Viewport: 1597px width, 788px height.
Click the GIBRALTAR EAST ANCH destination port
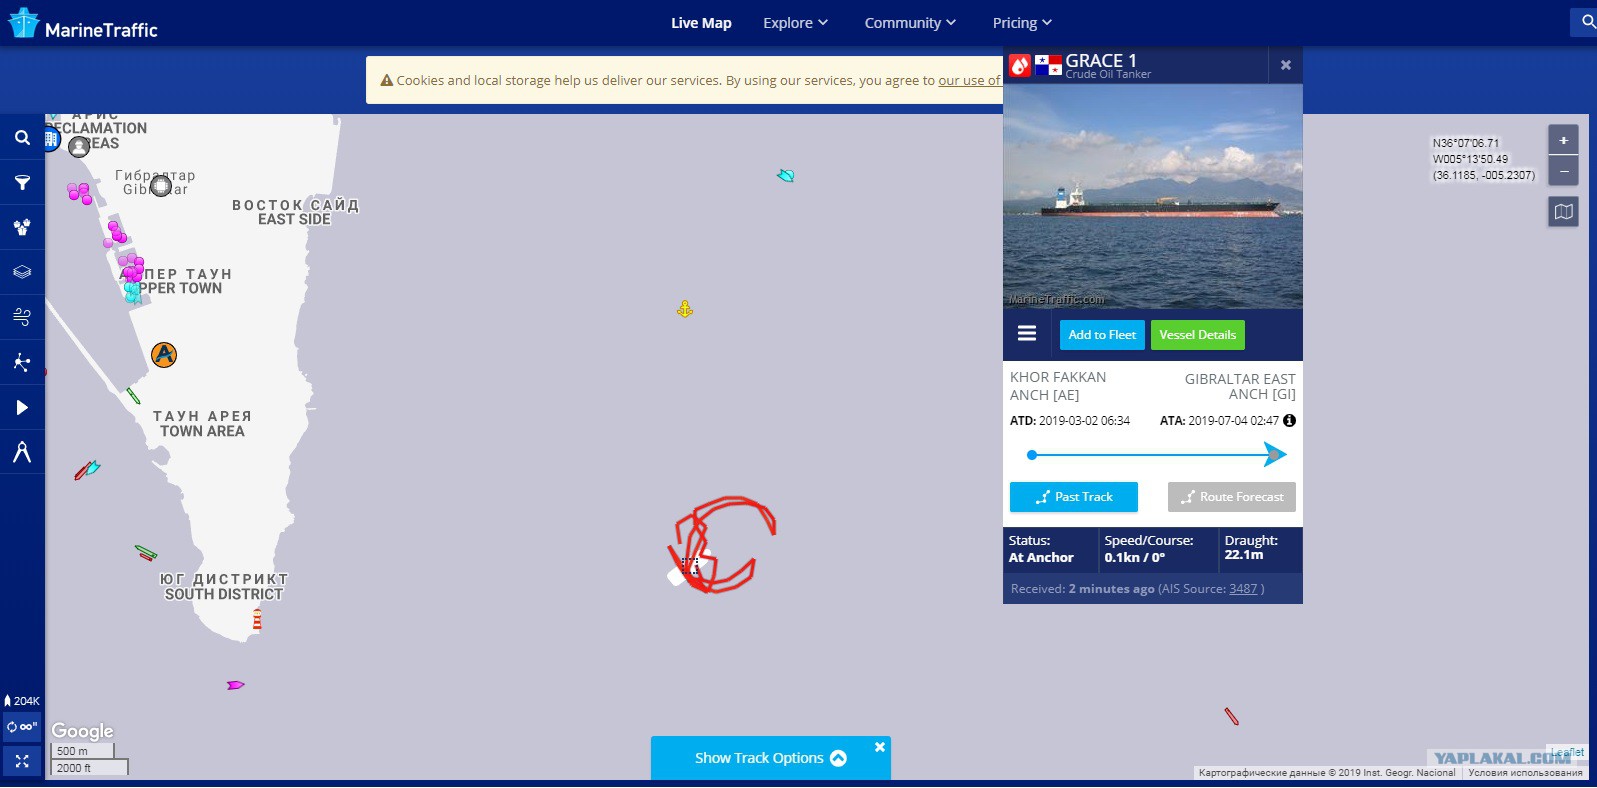[x=1240, y=387]
